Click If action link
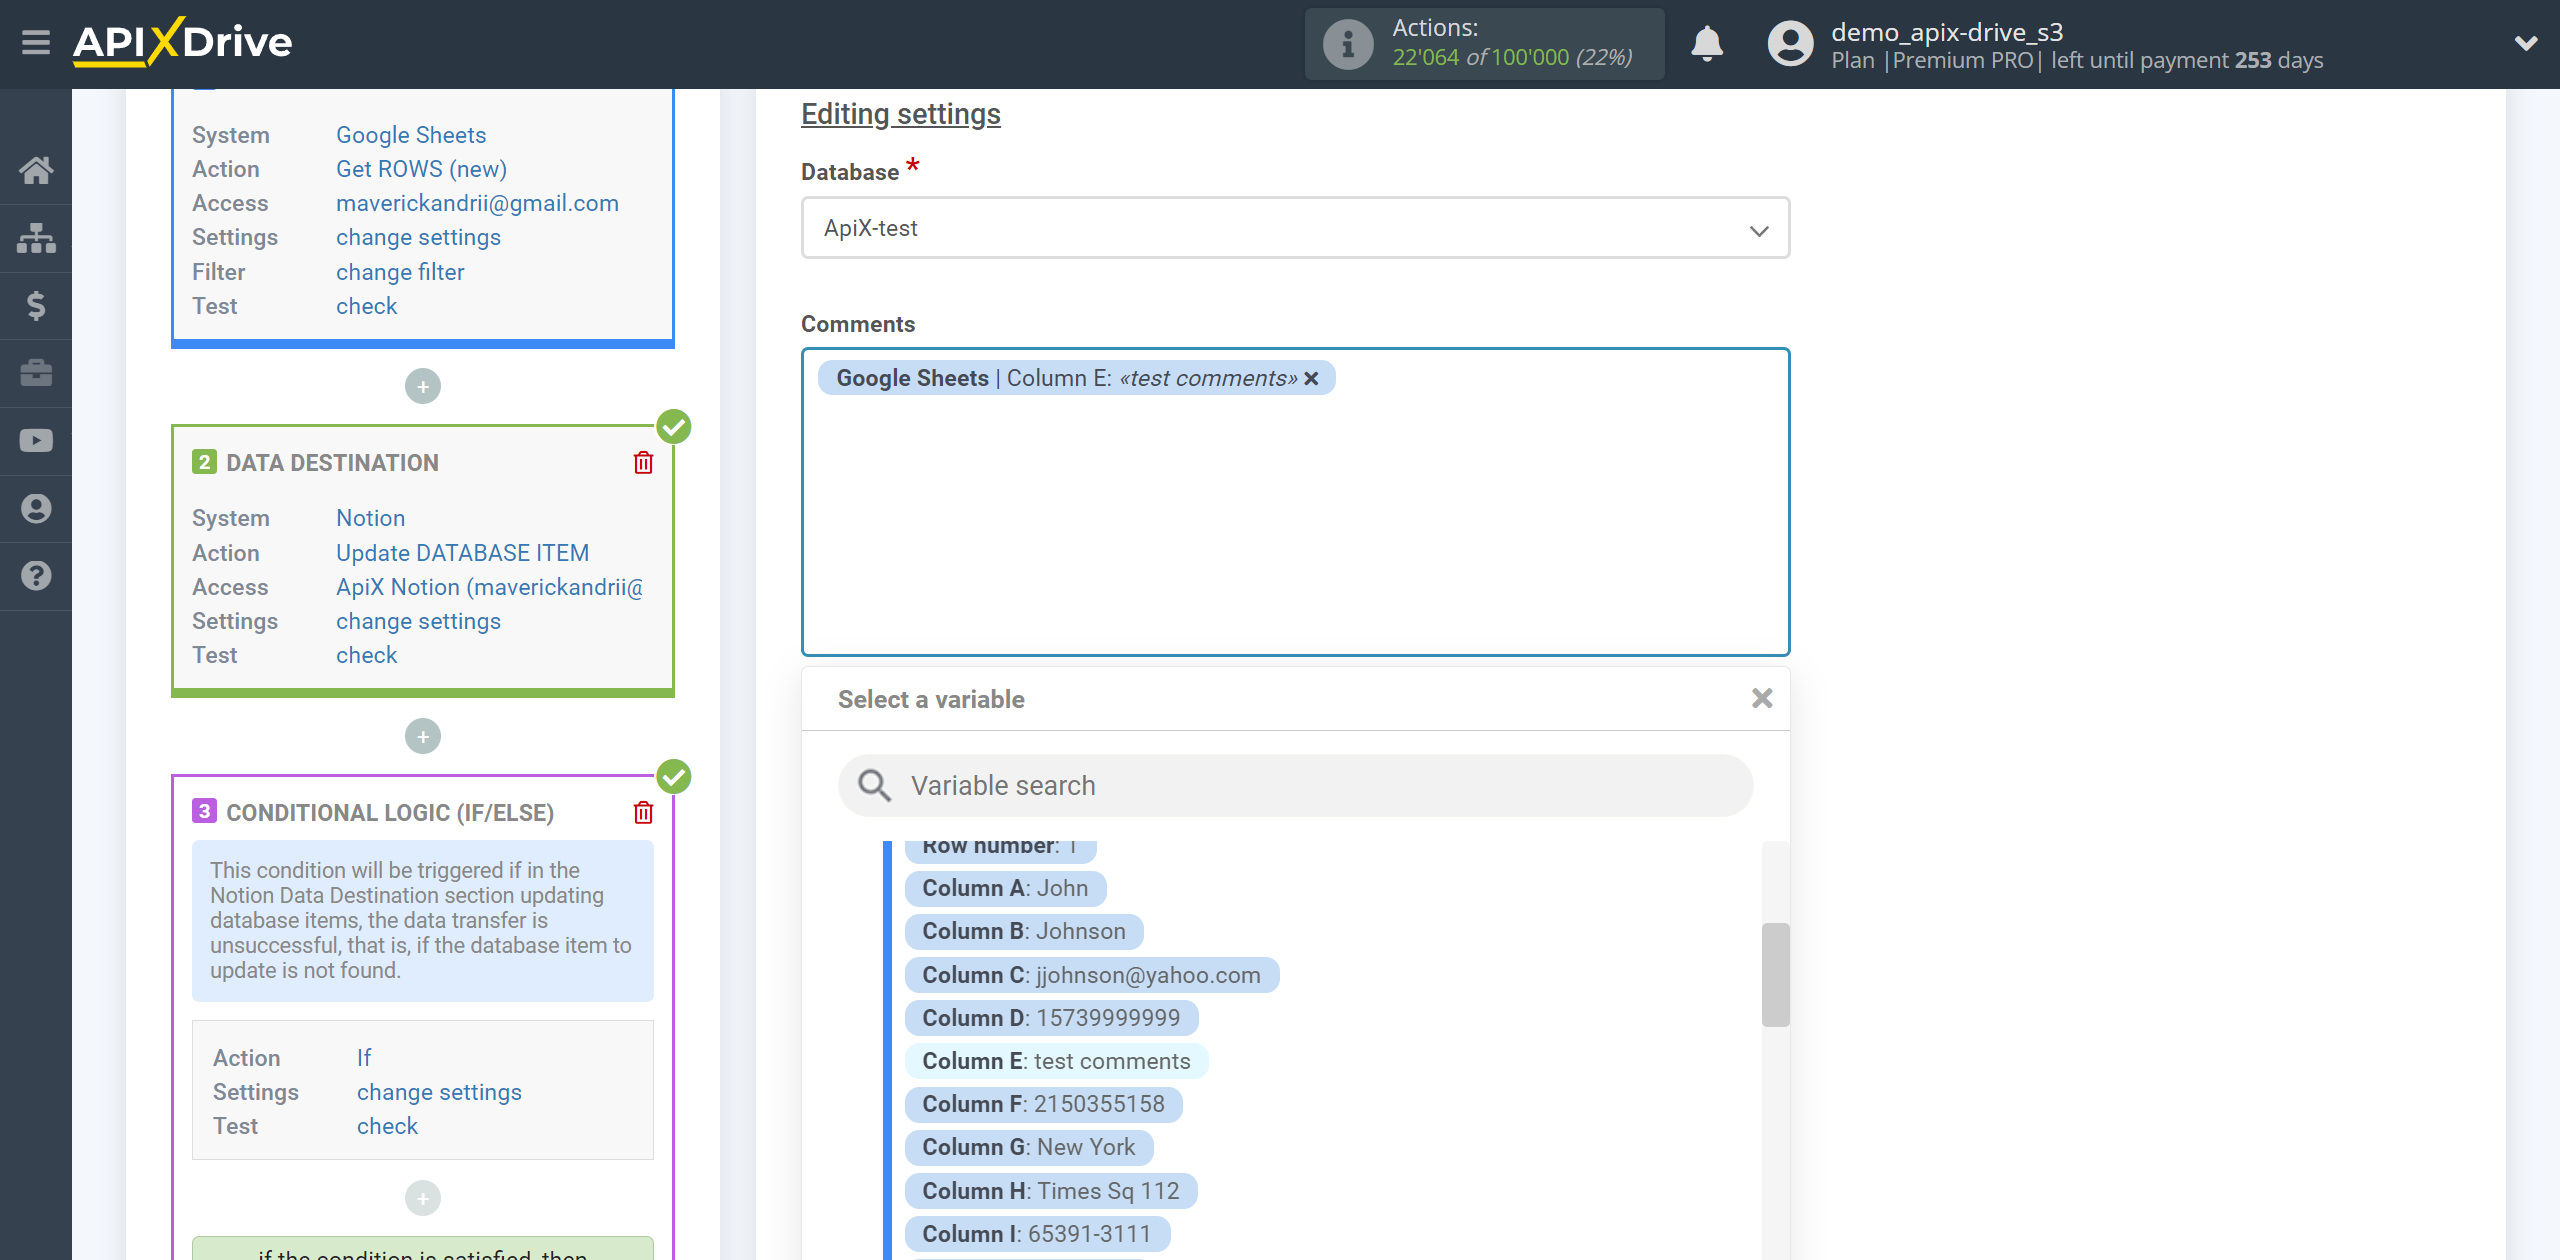Viewport: 2560px width, 1260px height. pos(364,1058)
